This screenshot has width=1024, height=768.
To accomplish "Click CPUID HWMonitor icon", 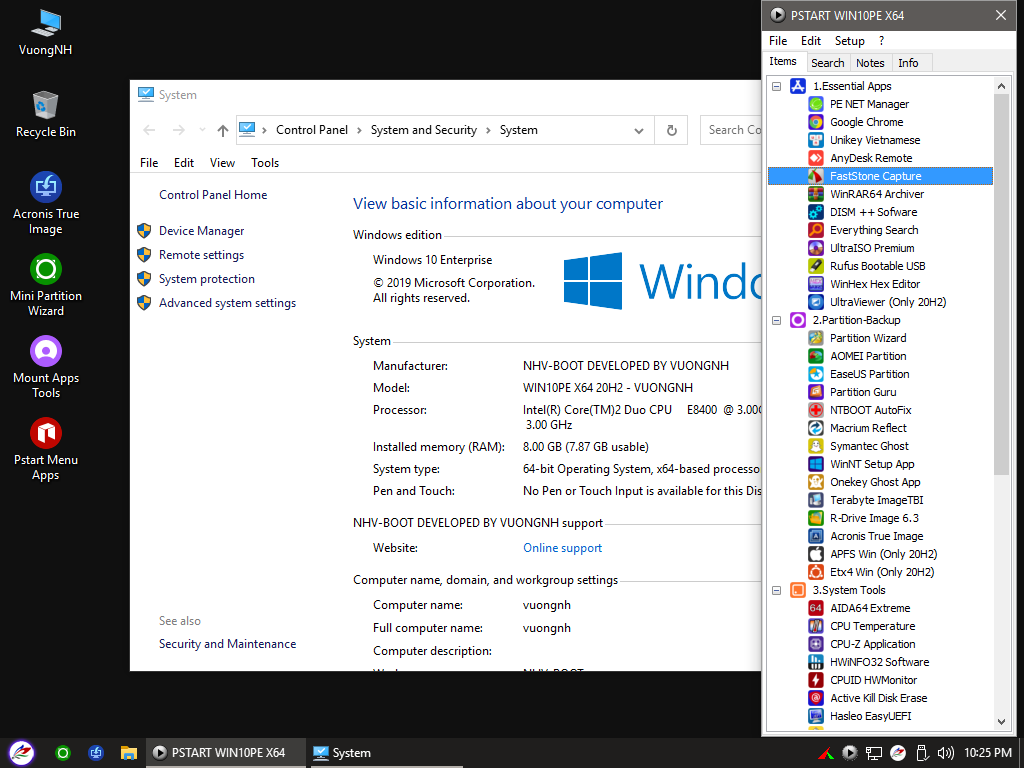I will pyautogui.click(x=816, y=680).
